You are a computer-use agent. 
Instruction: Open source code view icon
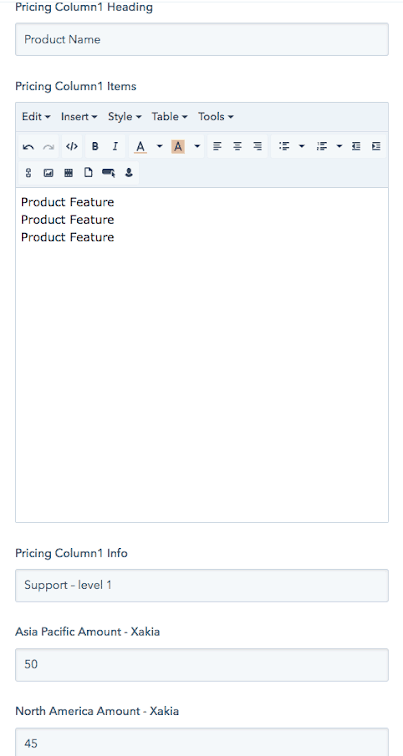click(x=72, y=146)
